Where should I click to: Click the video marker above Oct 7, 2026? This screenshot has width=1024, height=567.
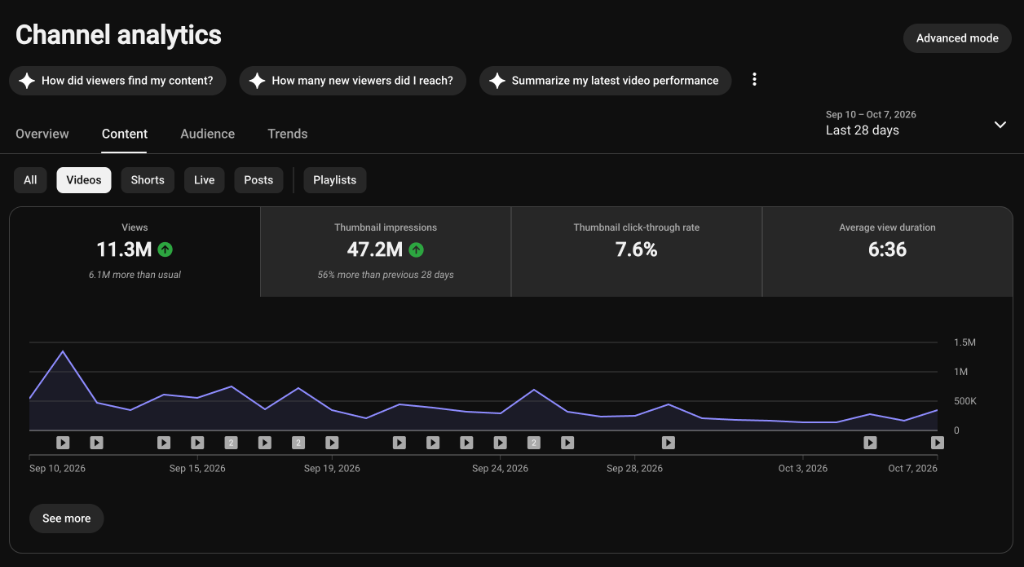coord(937,443)
